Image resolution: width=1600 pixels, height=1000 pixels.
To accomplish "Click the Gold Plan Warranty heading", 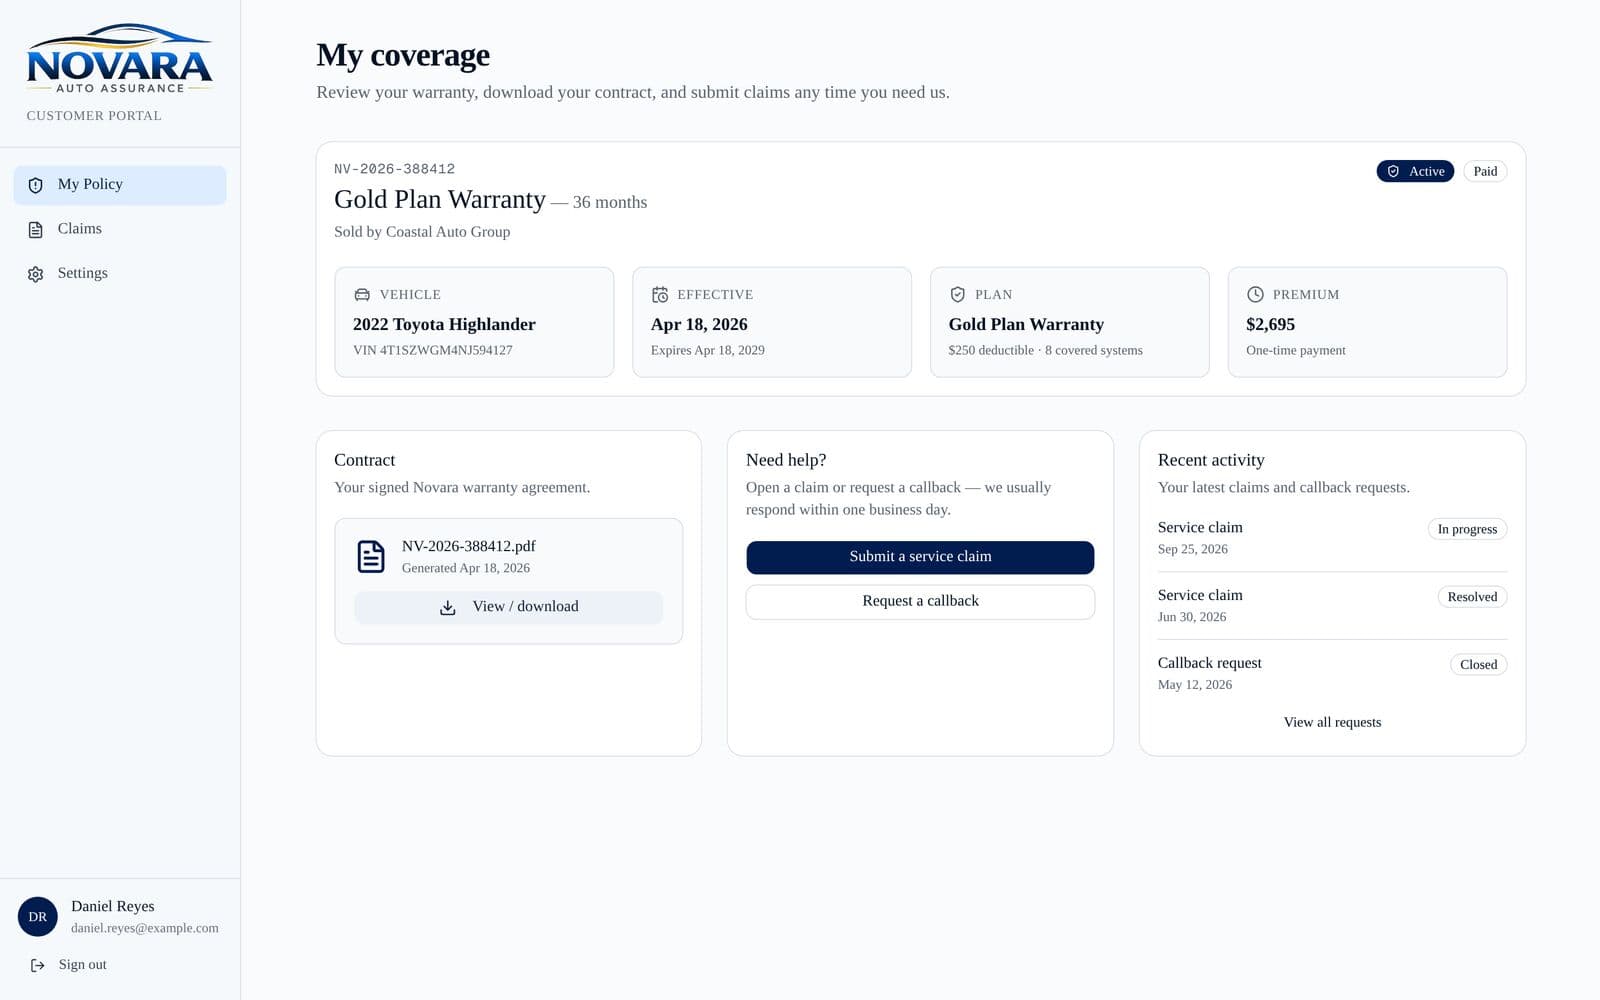I will point(440,200).
